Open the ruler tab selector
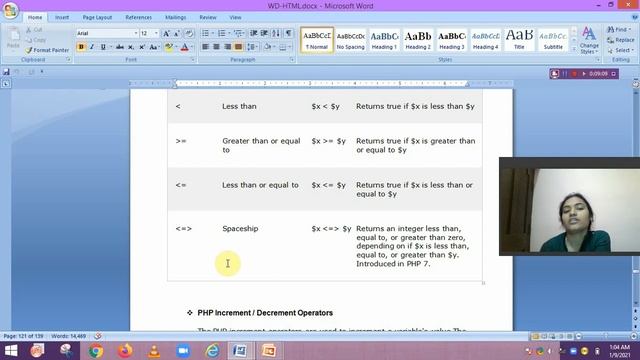This screenshot has width=640, height=360. click(x=6, y=84)
